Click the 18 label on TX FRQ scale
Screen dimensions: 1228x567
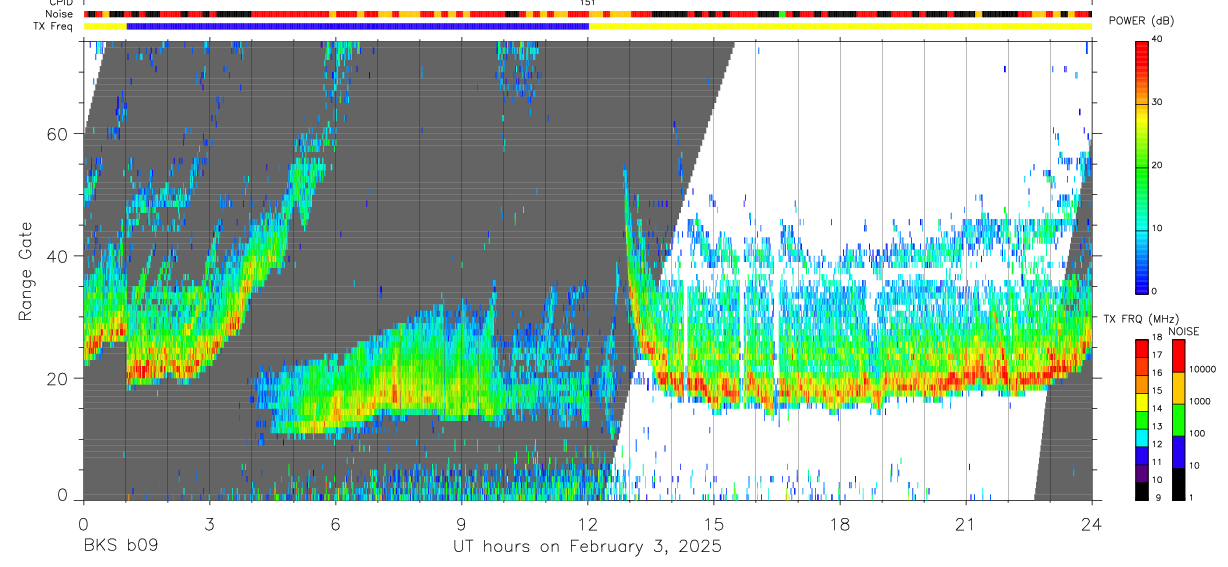coord(1158,337)
